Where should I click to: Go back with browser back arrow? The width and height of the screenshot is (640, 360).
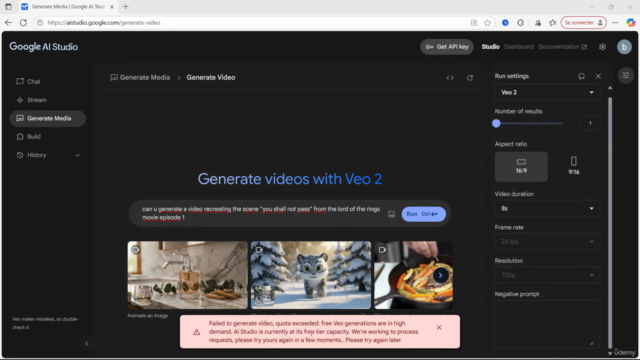[8, 23]
